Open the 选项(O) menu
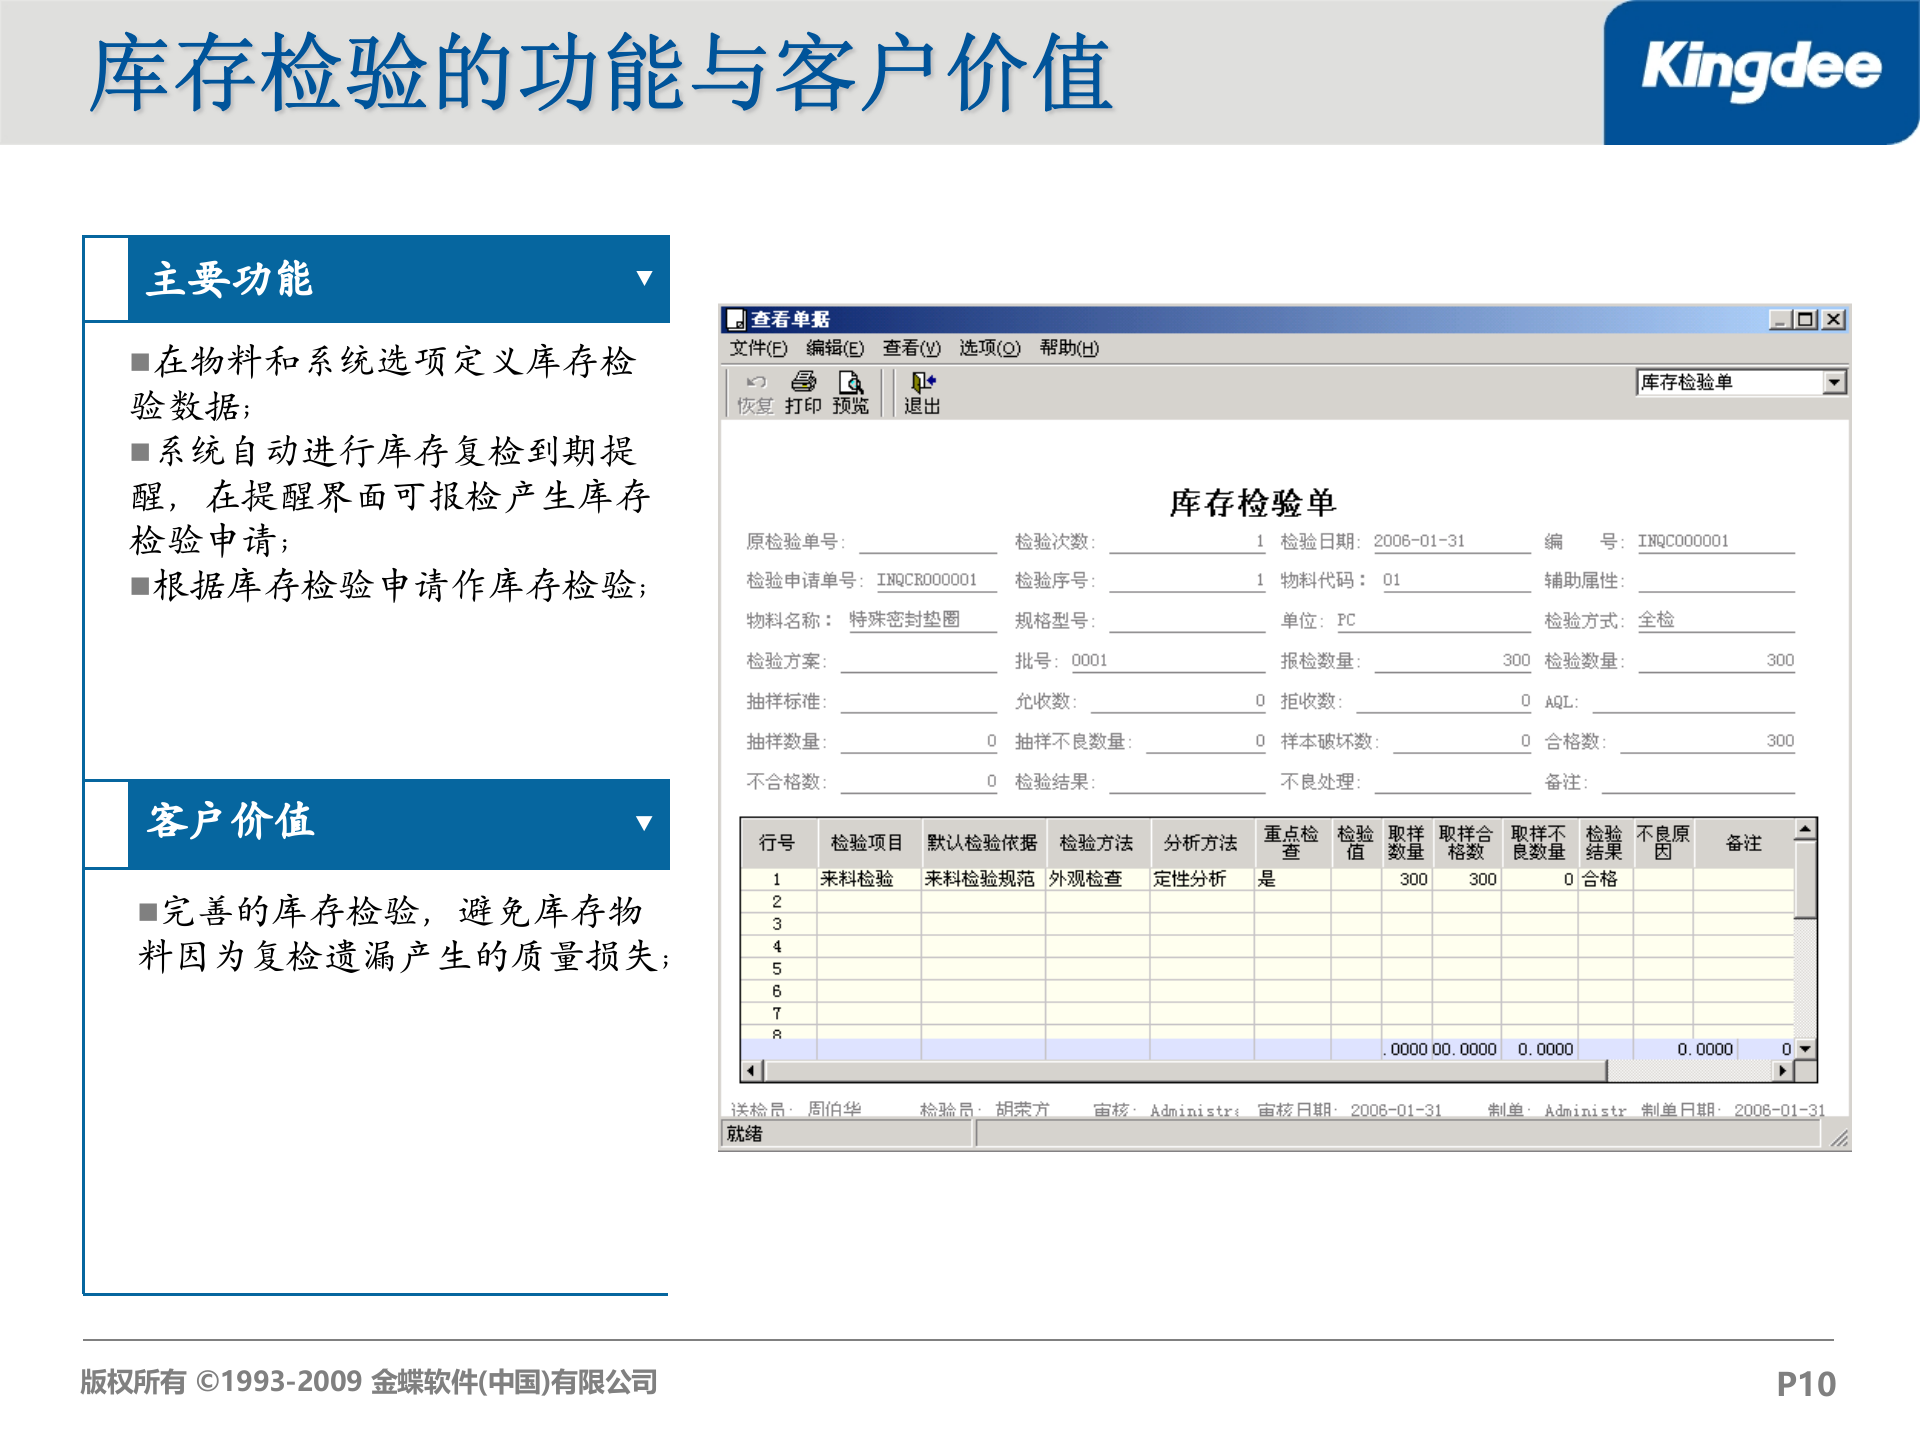Screen dimensions: 1920x1440 point(987,349)
